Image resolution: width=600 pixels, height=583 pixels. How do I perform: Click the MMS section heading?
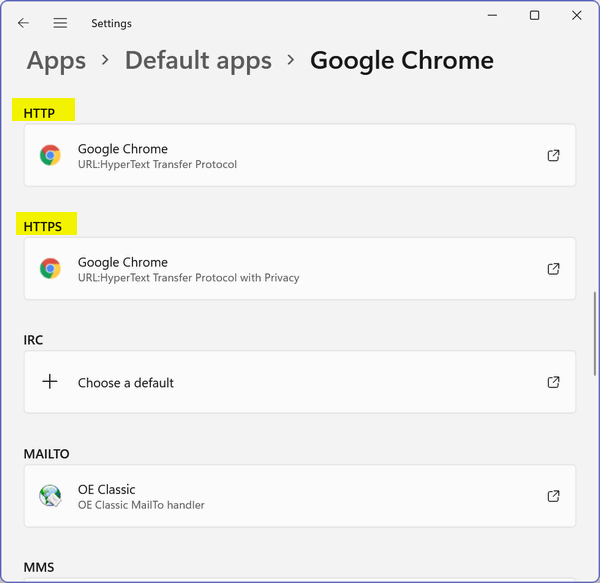click(39, 567)
